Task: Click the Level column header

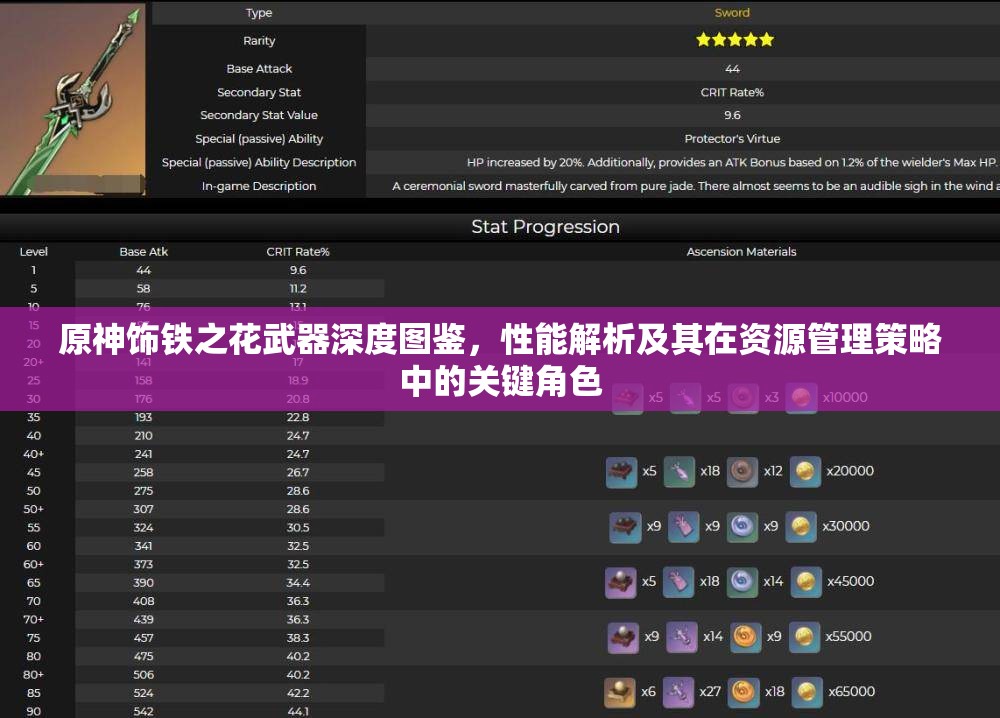Action: (34, 251)
